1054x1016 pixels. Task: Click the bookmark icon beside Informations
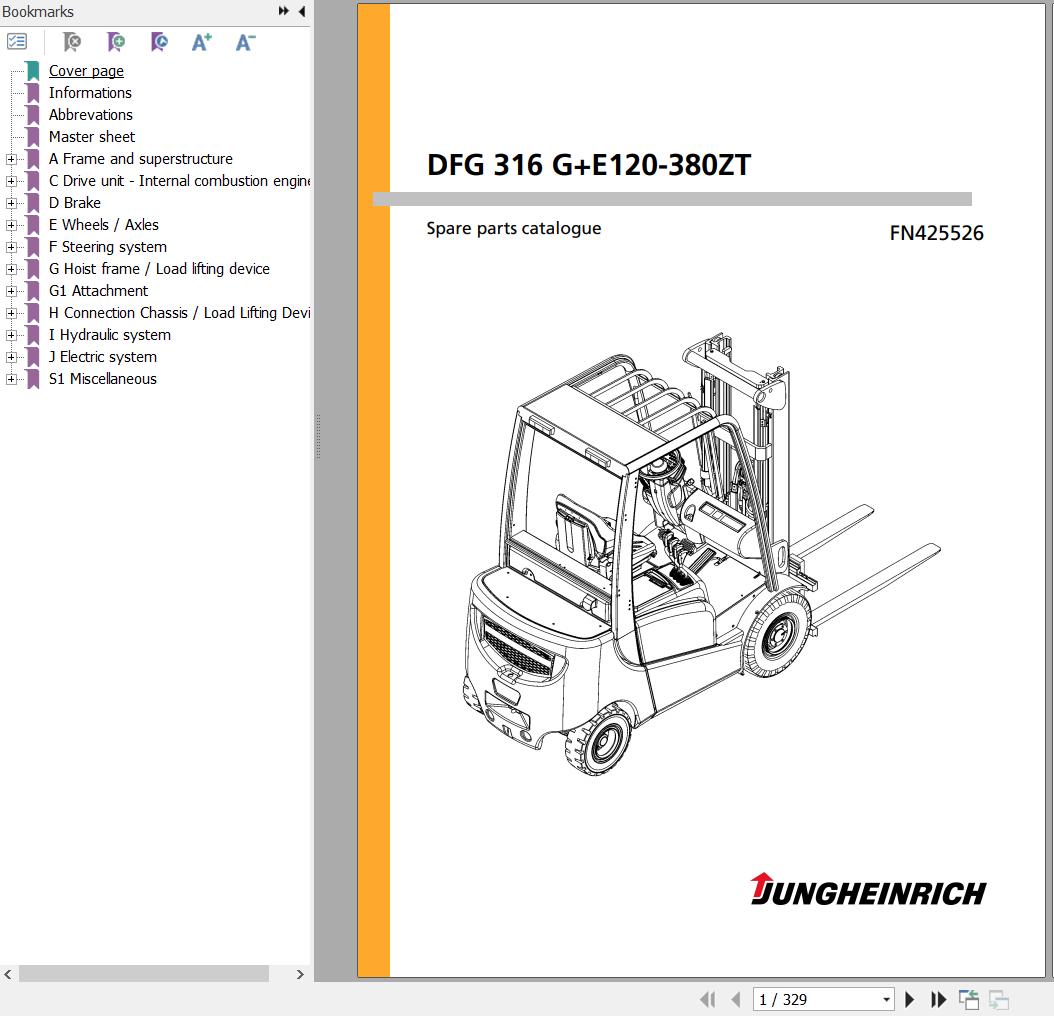(33, 93)
